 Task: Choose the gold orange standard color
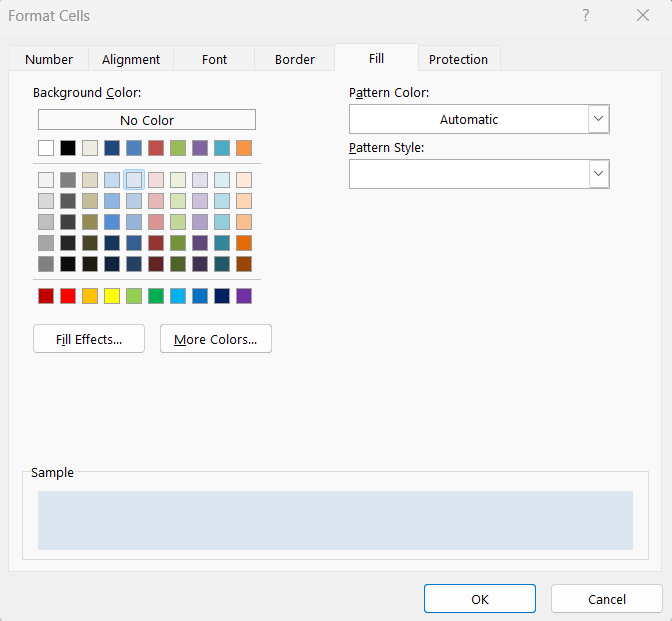[90, 296]
